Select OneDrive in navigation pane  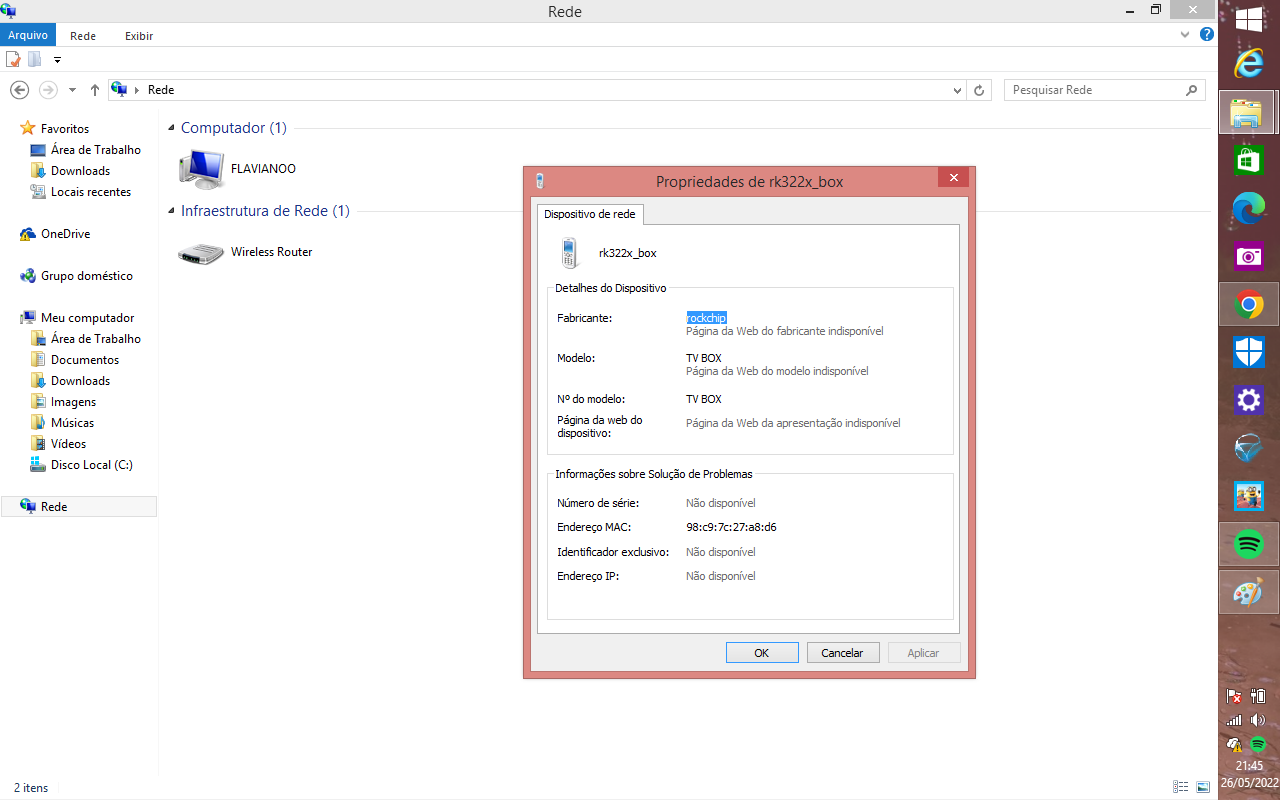coord(65,234)
